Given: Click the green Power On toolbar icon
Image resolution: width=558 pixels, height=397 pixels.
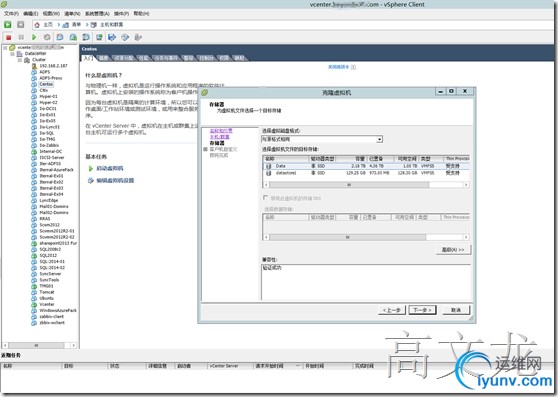Looking at the screenshot, I should coord(34,37).
